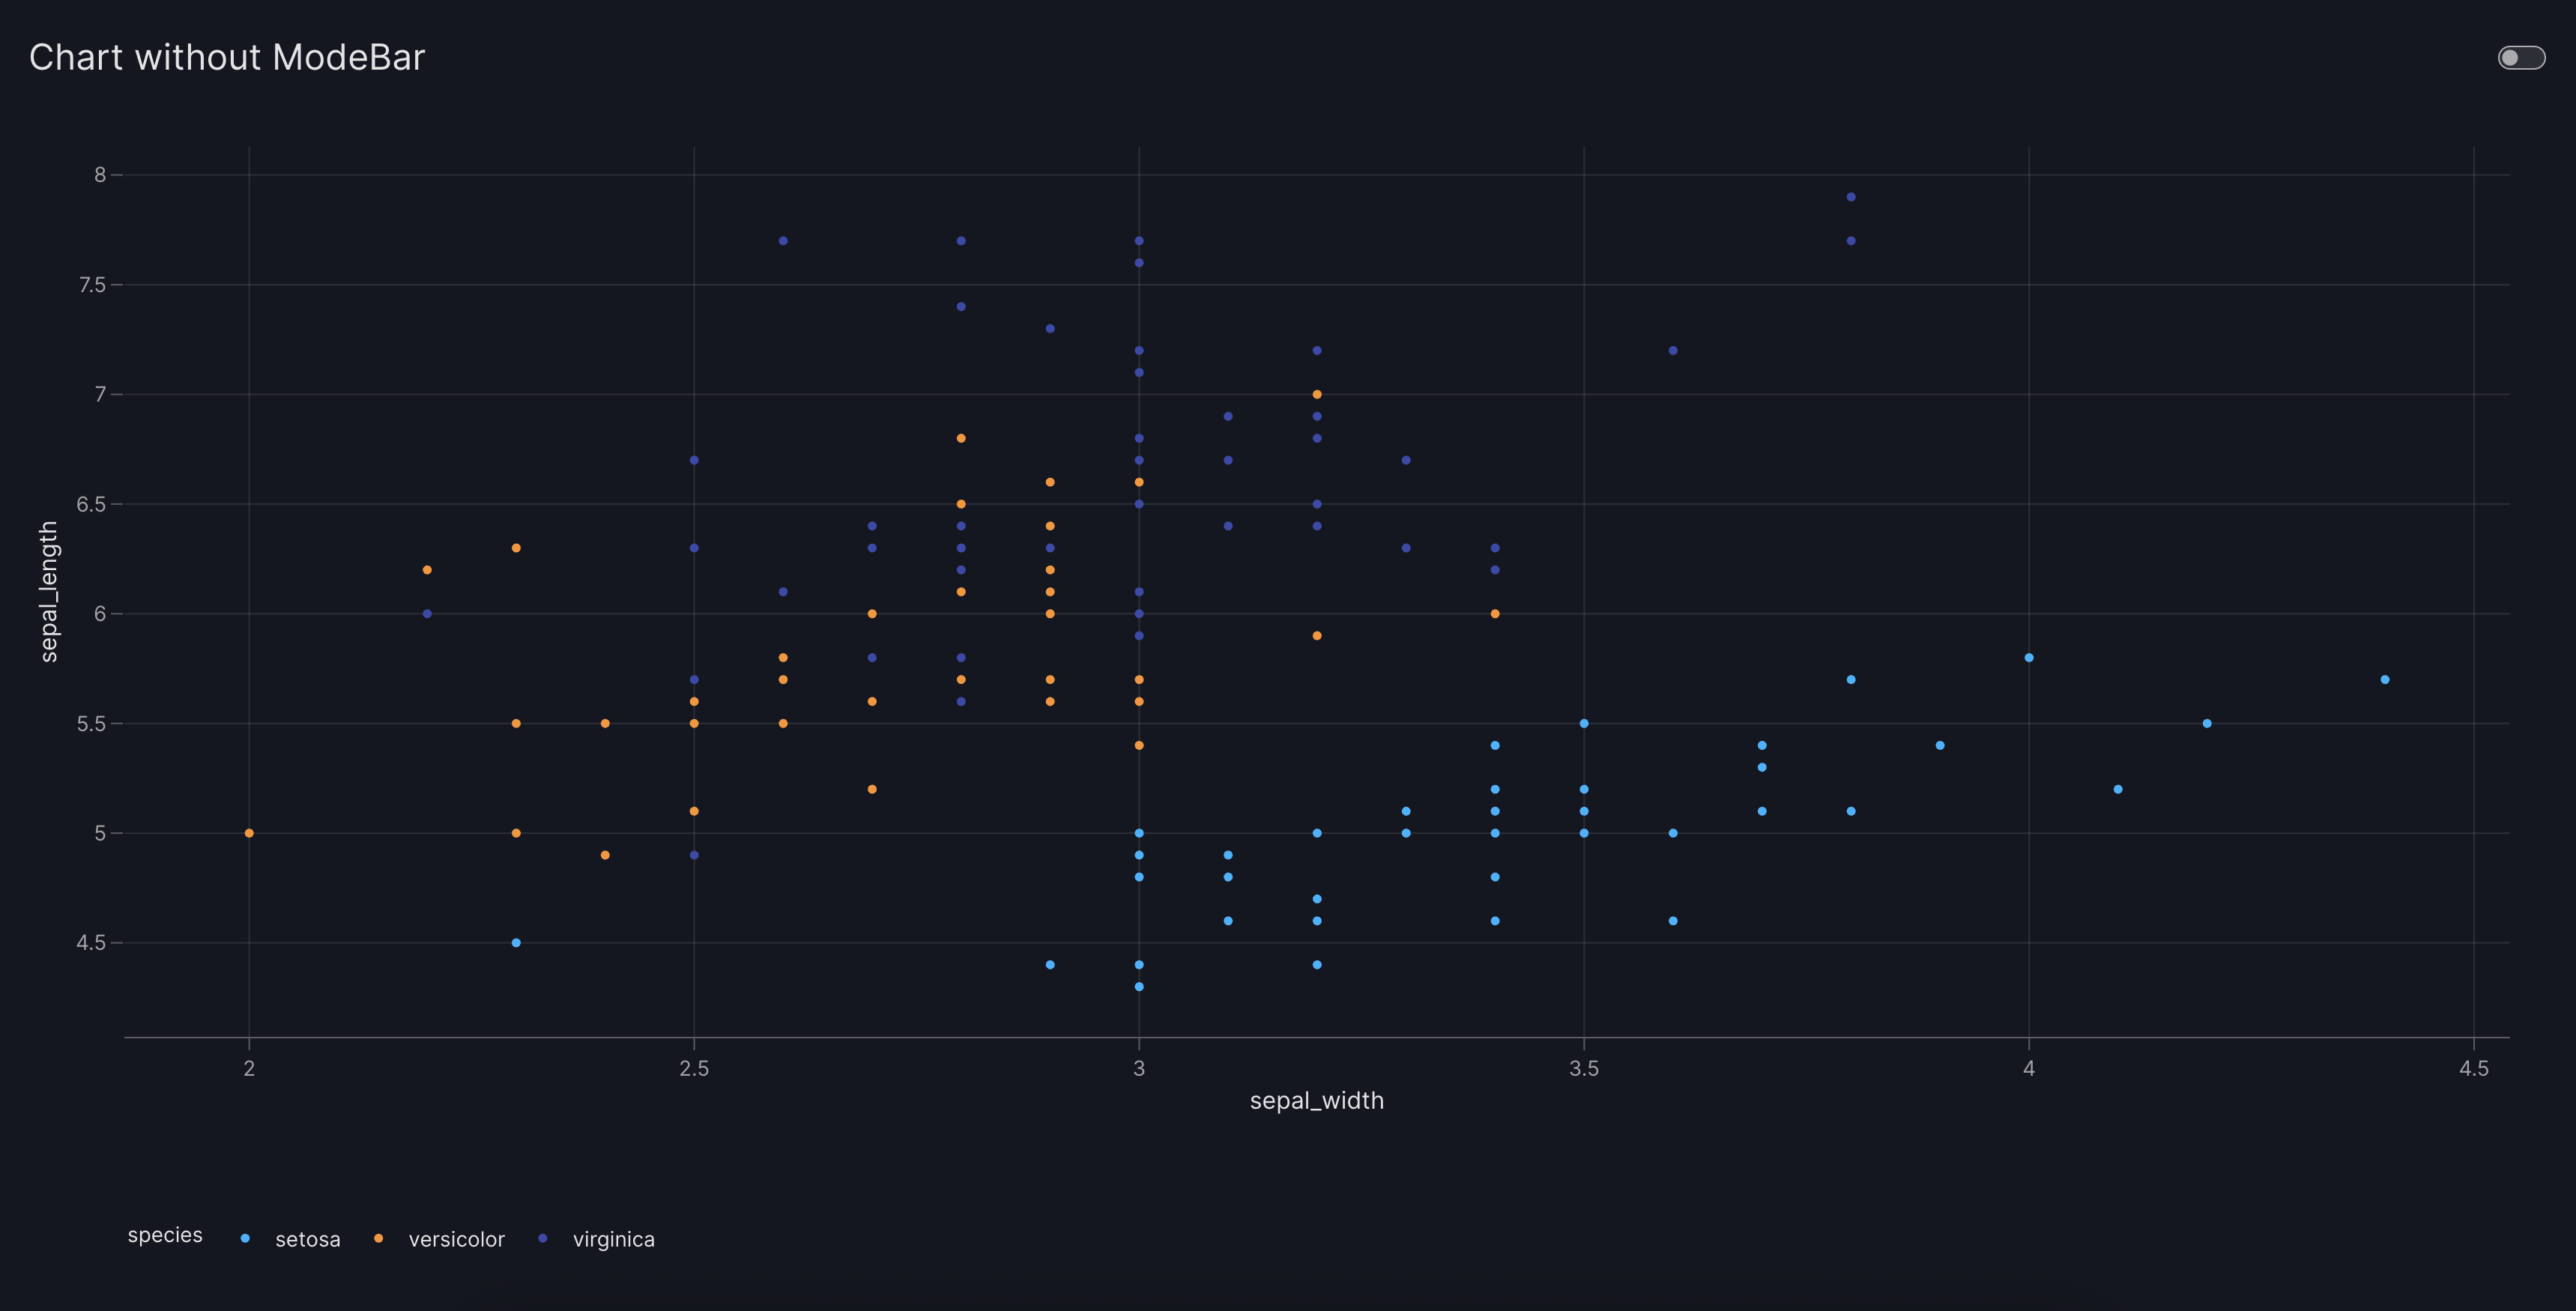This screenshot has height=1311, width=2576.
Task: Select the orange versicolor point at sepal_width 2
Action: 249,833
